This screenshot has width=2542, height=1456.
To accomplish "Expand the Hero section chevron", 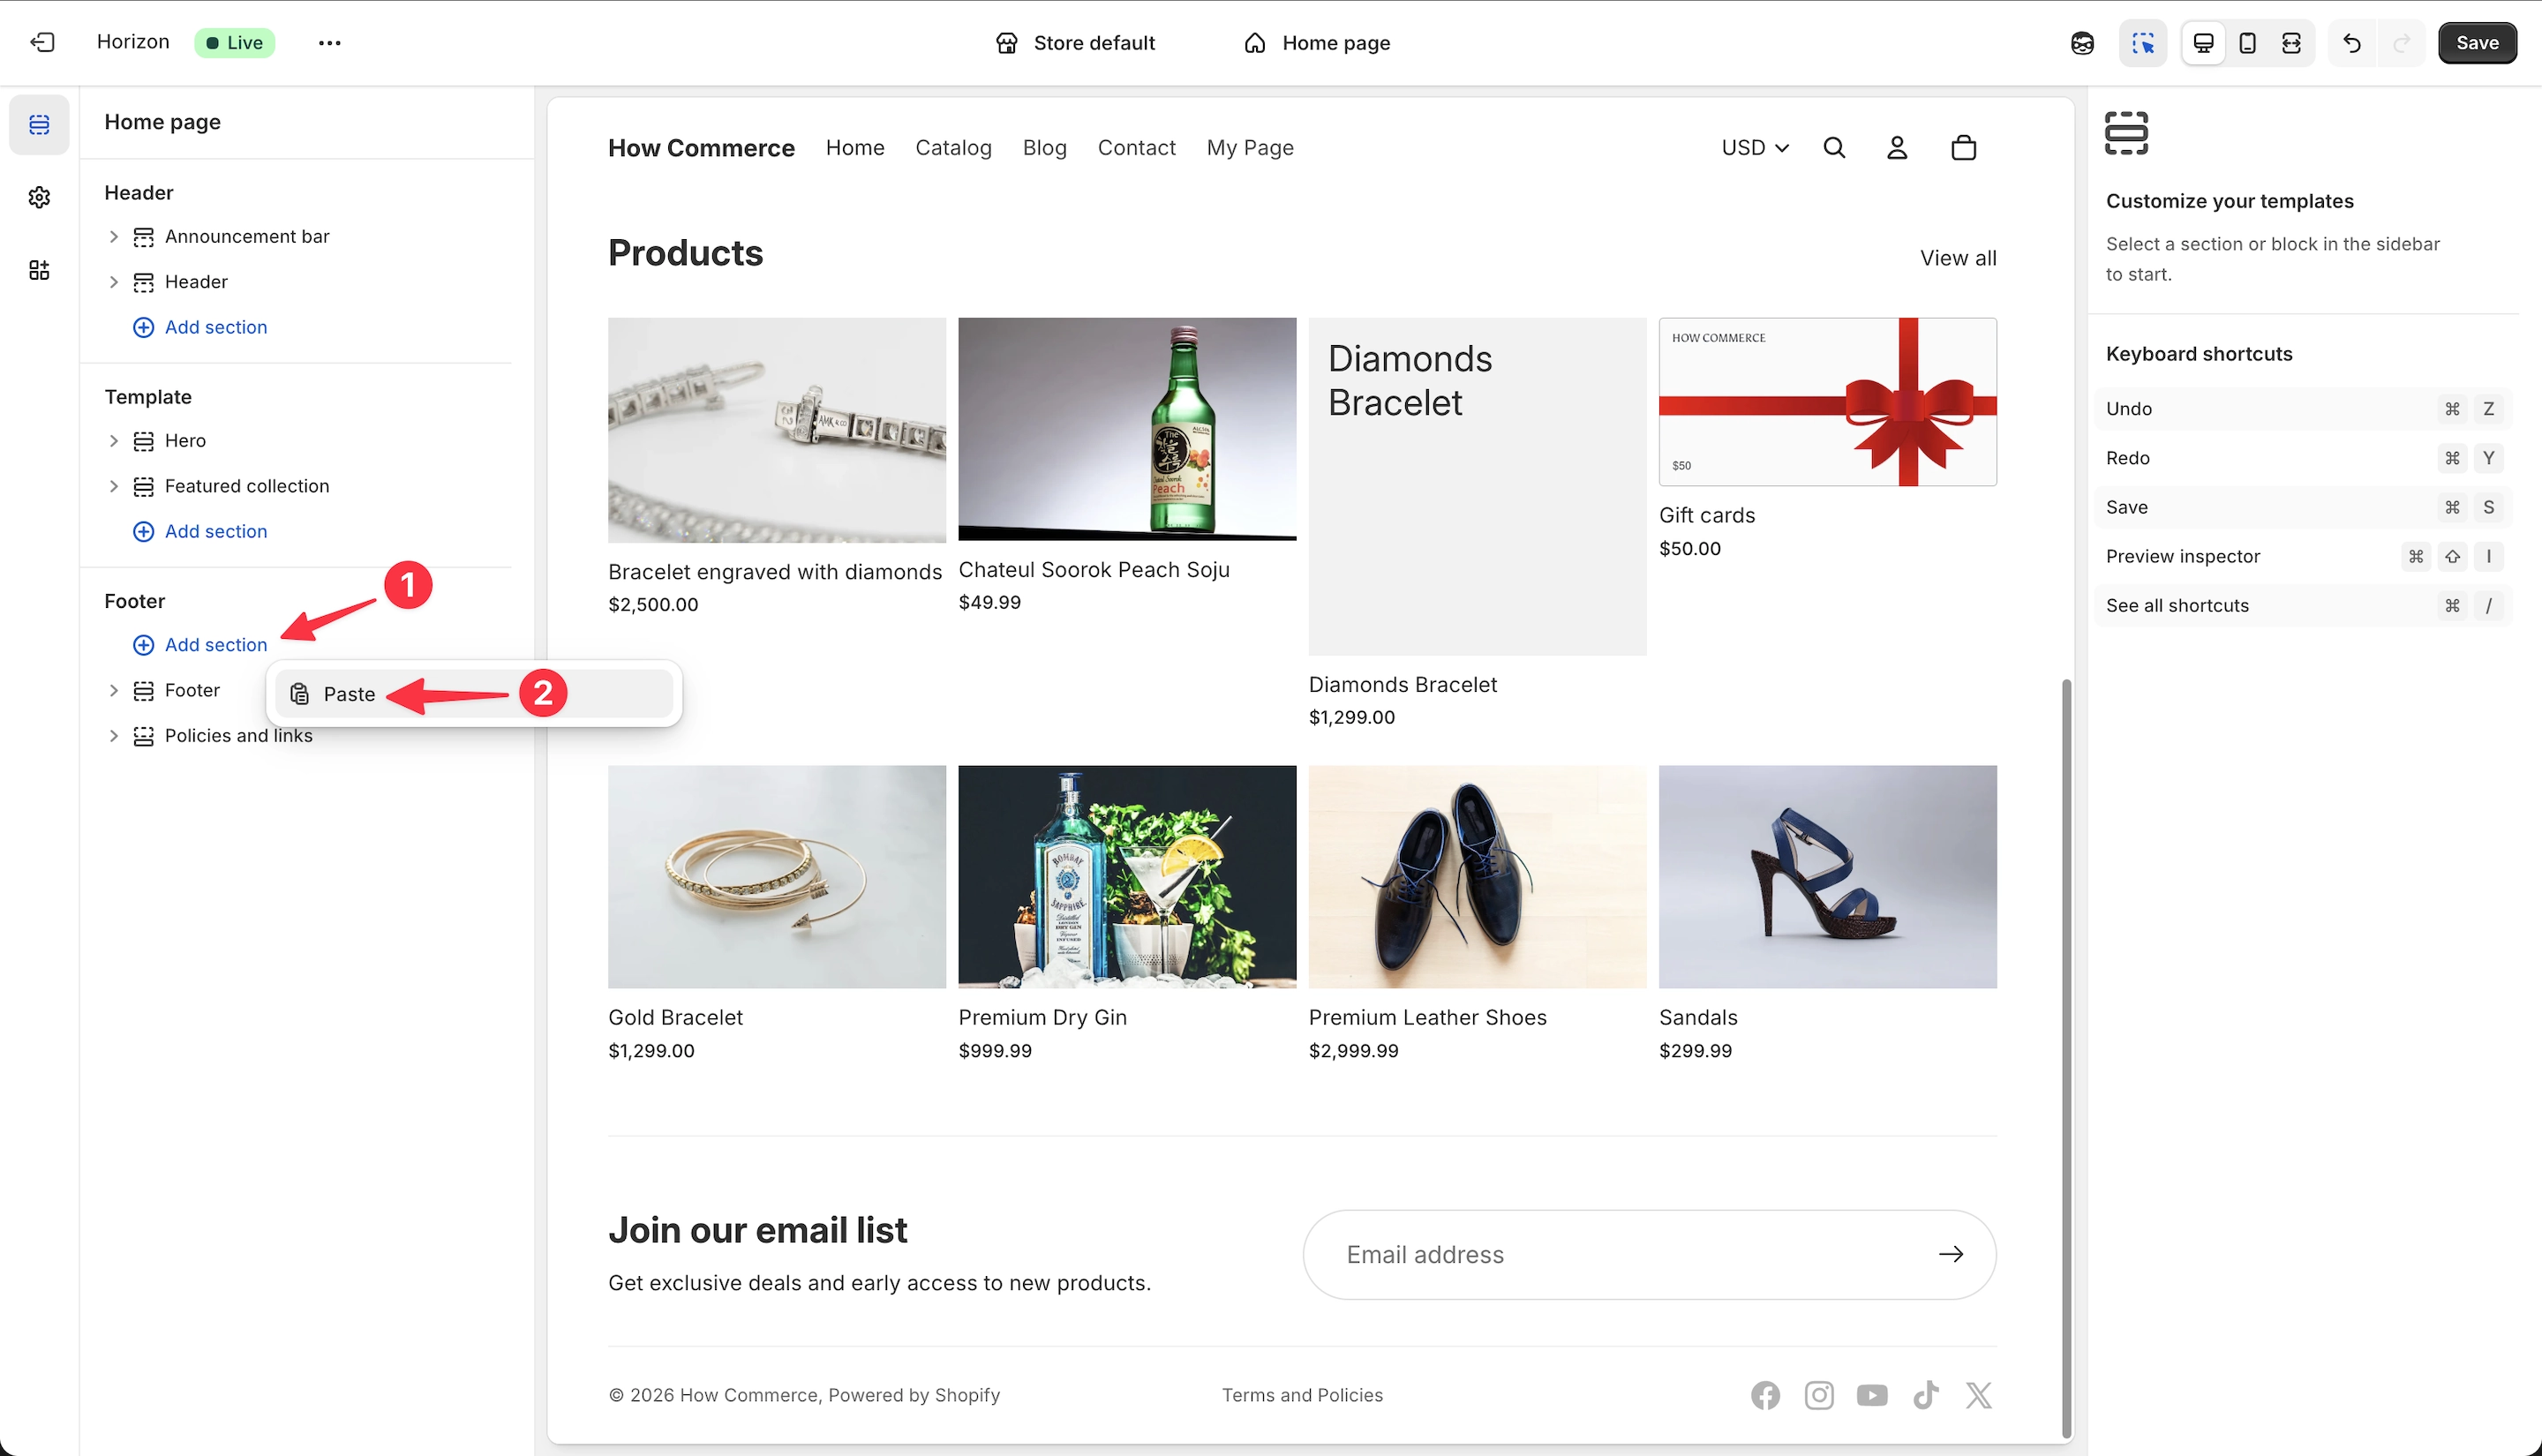I will (113, 441).
